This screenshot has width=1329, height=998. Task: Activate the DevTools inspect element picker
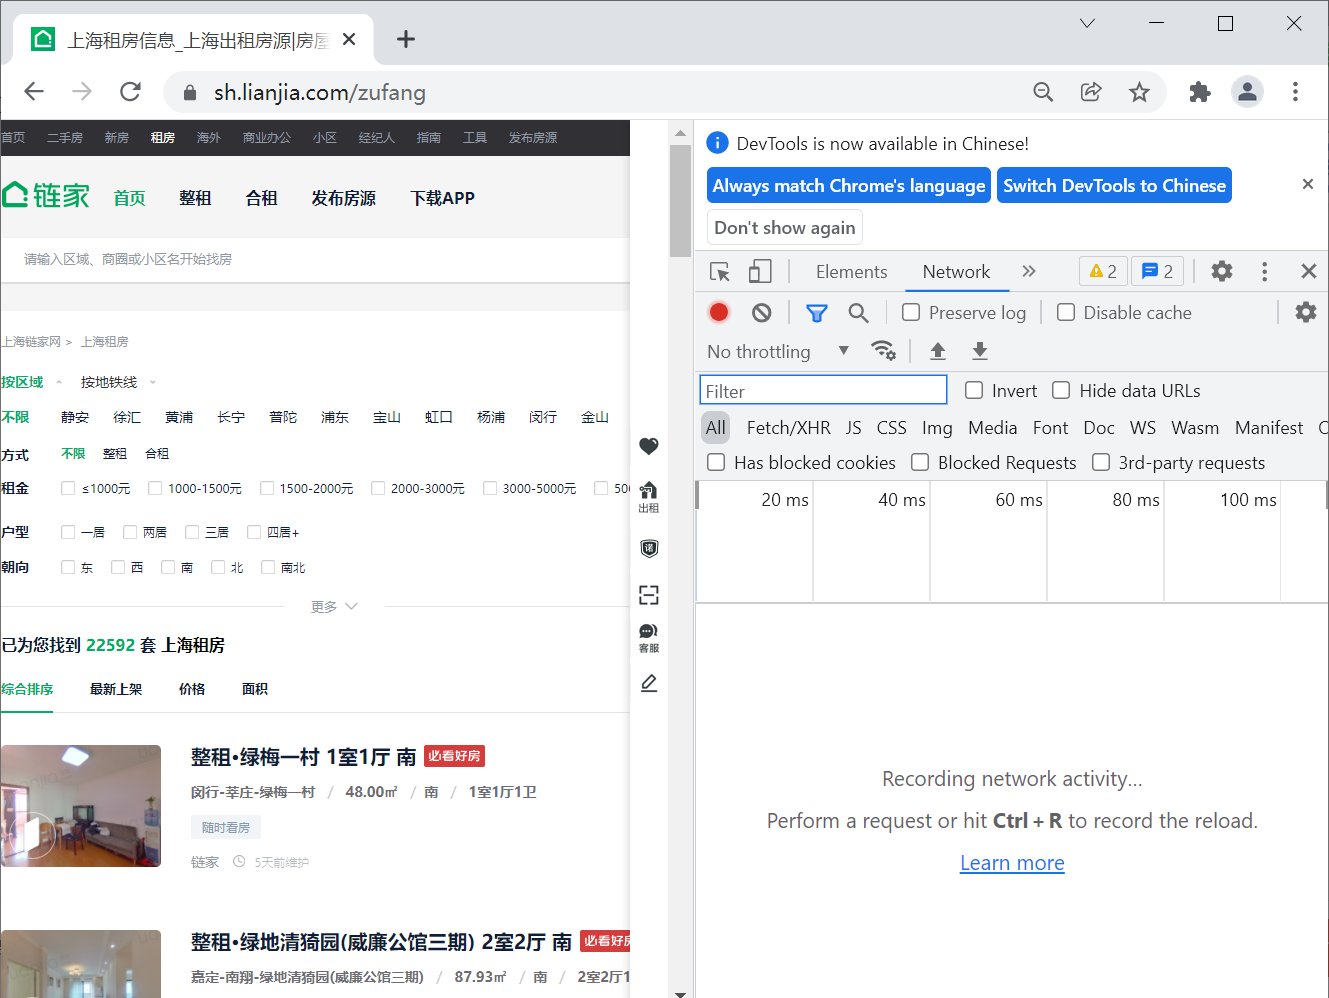pos(720,271)
